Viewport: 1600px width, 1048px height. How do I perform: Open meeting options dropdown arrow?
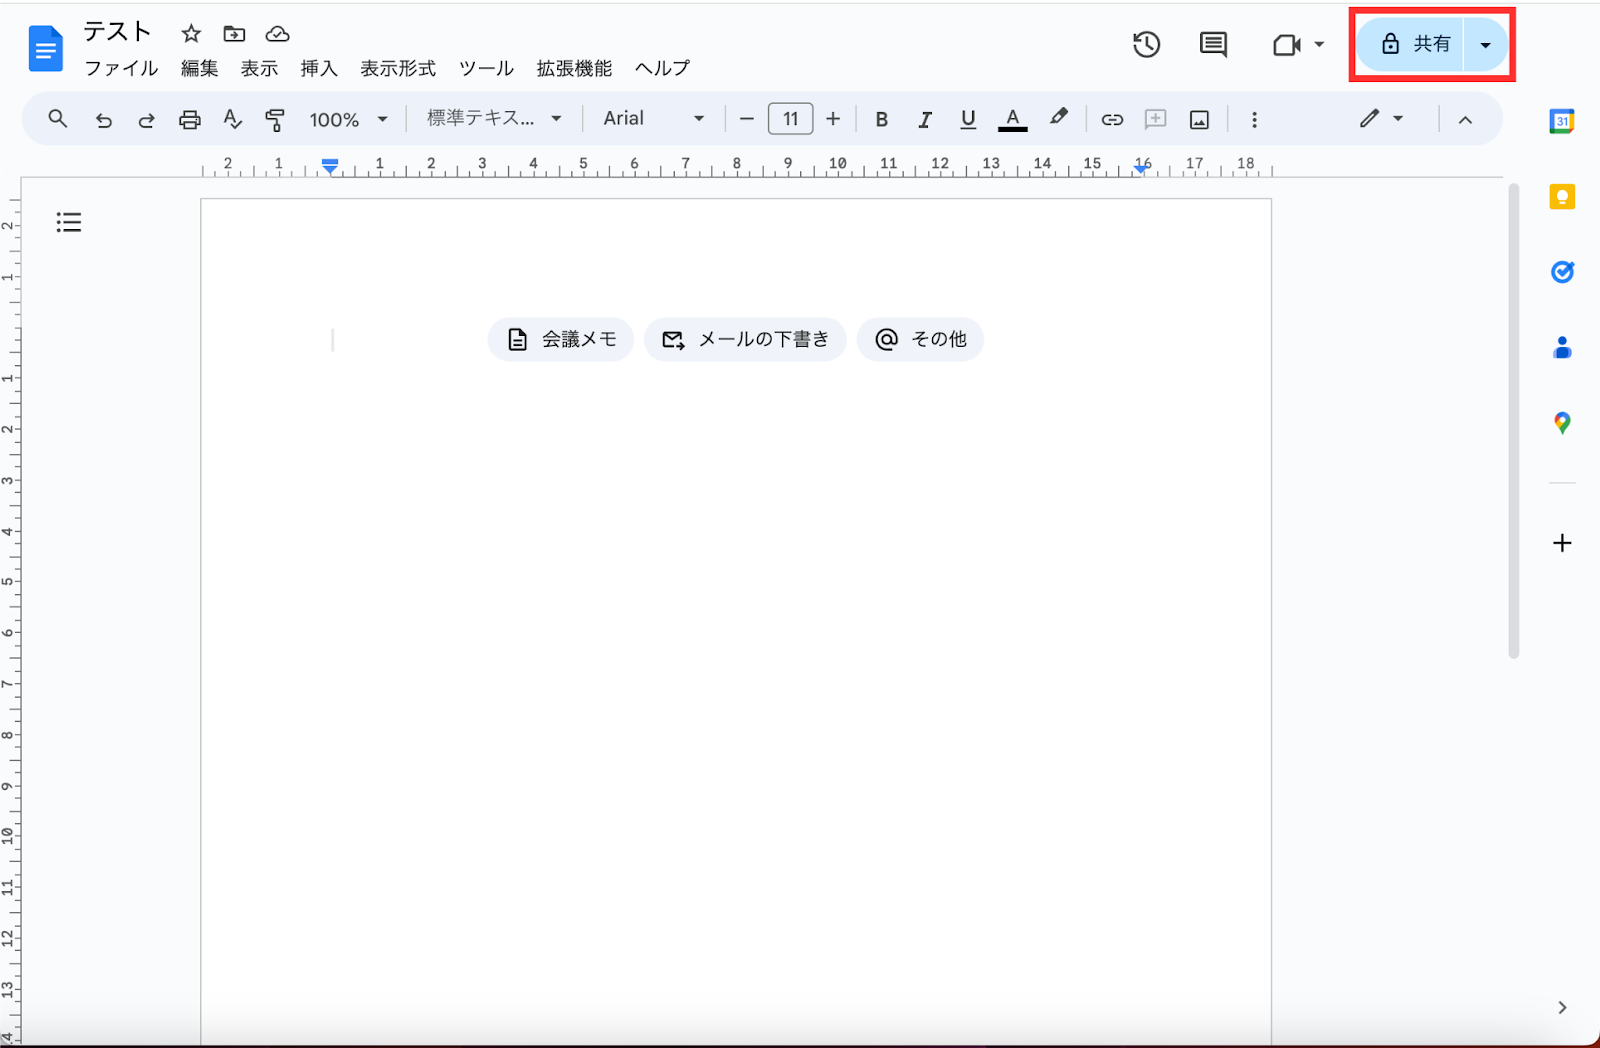pos(1319,45)
